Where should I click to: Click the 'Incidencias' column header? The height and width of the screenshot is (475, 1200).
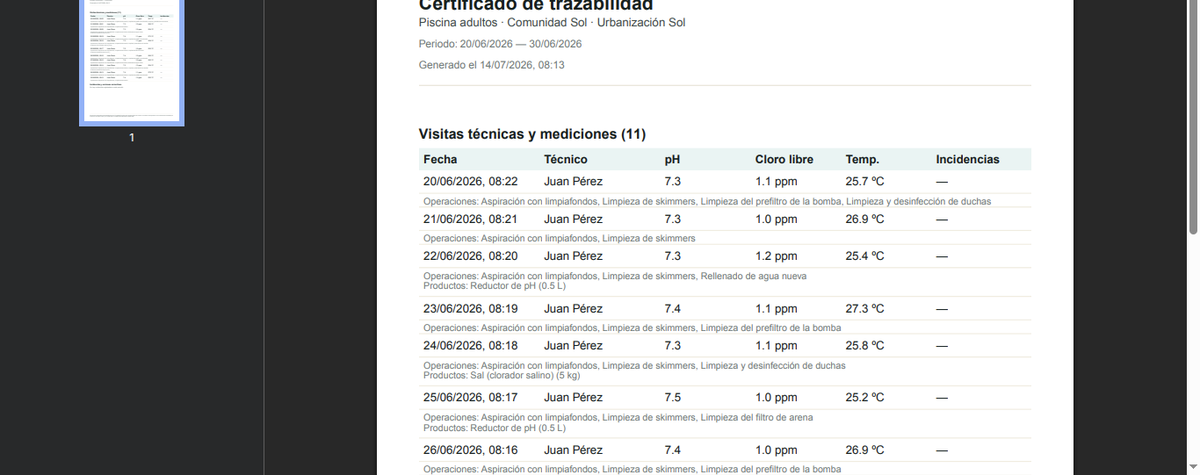(967, 159)
